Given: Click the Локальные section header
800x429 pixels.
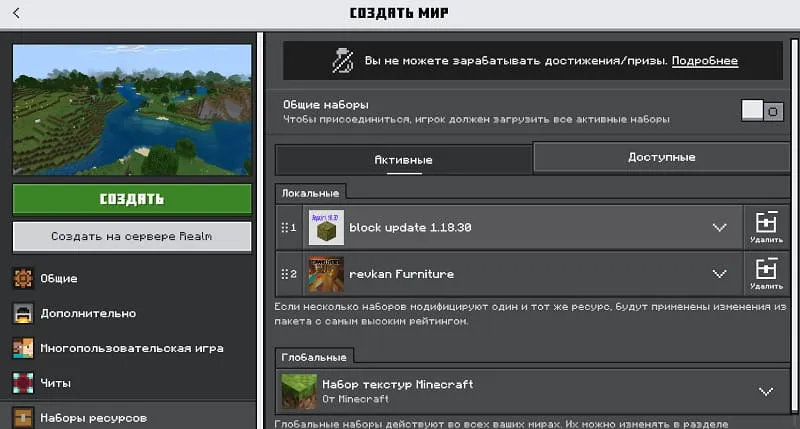Looking at the screenshot, I should (311, 193).
